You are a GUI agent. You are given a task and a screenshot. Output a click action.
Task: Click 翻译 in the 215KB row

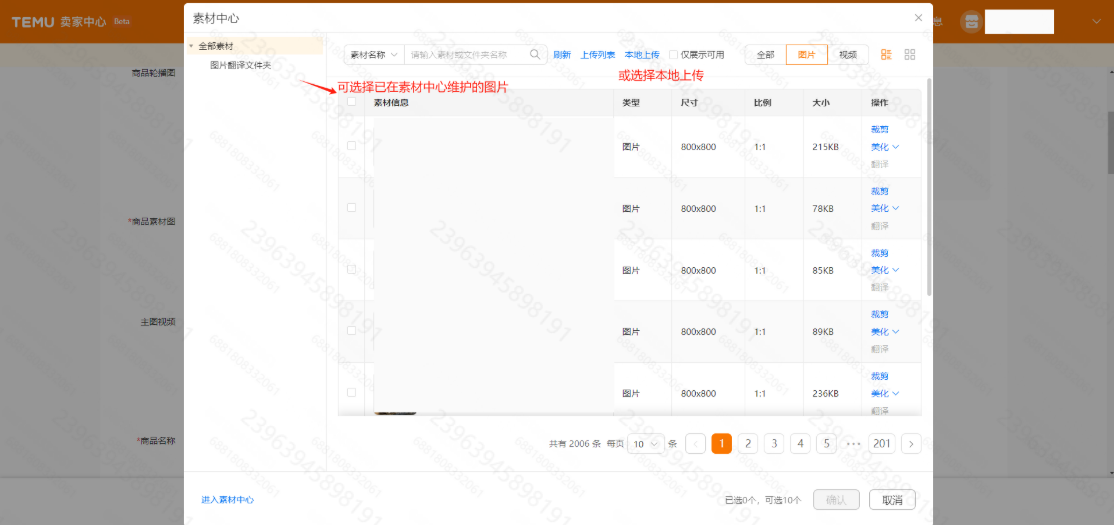coord(880,164)
